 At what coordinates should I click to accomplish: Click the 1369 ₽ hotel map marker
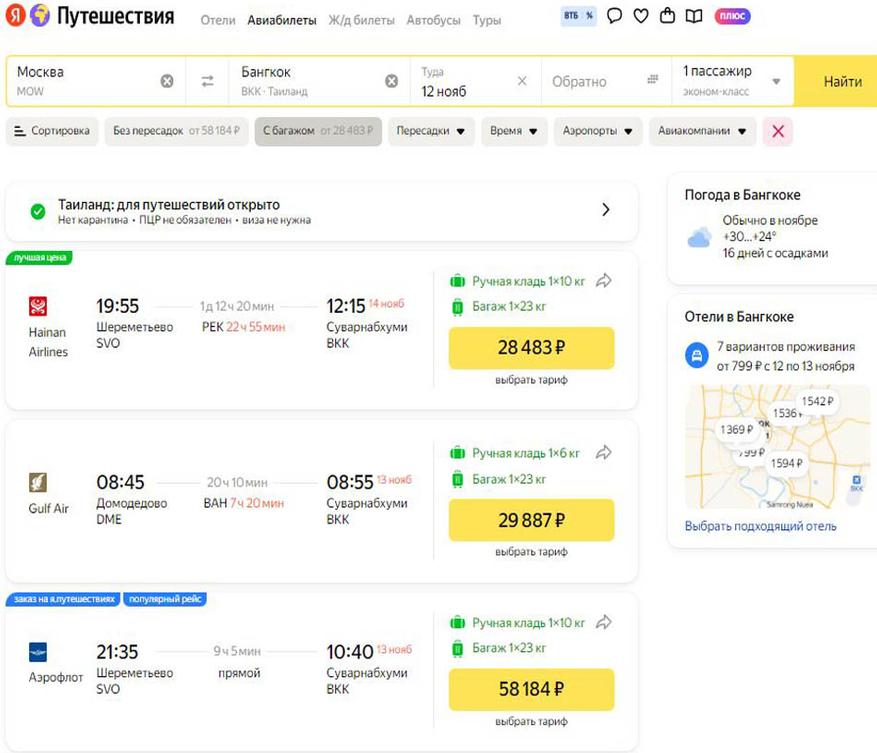point(736,430)
